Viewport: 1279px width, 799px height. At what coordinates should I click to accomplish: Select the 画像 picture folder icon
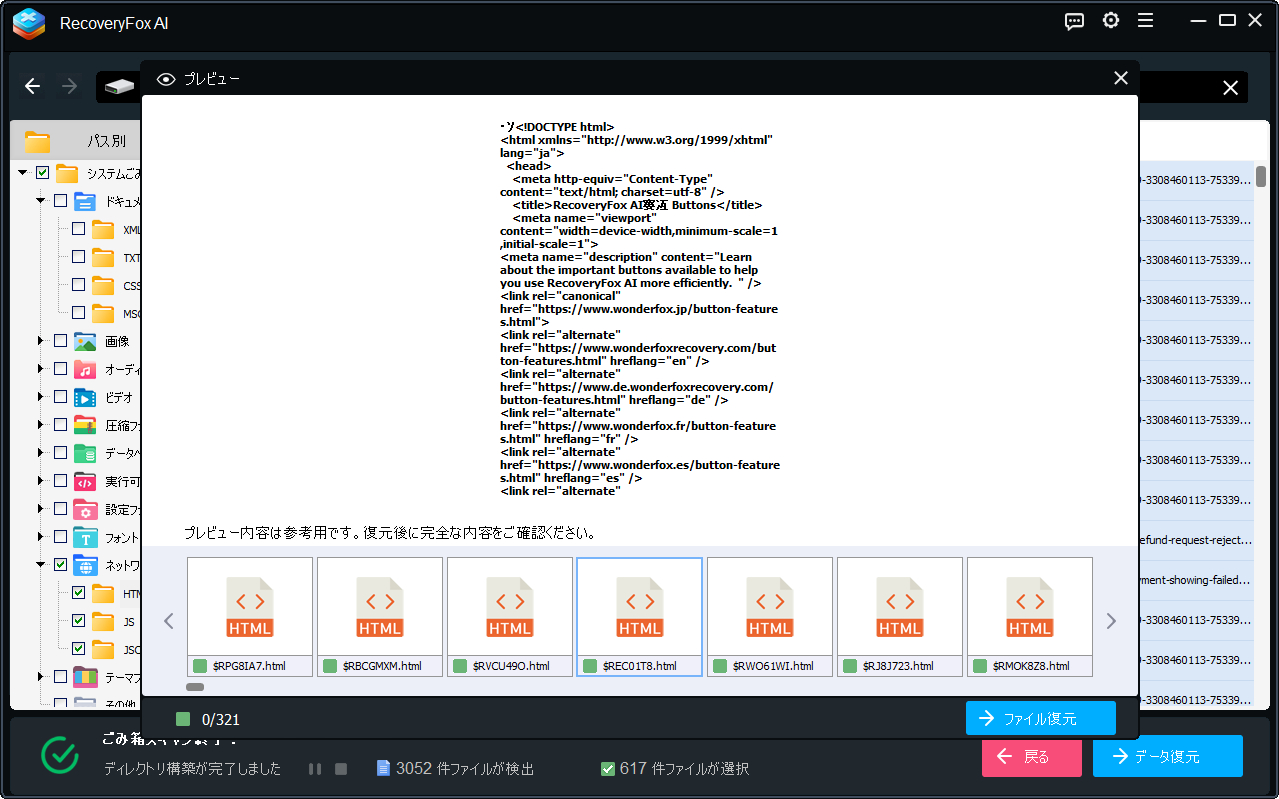tap(85, 341)
